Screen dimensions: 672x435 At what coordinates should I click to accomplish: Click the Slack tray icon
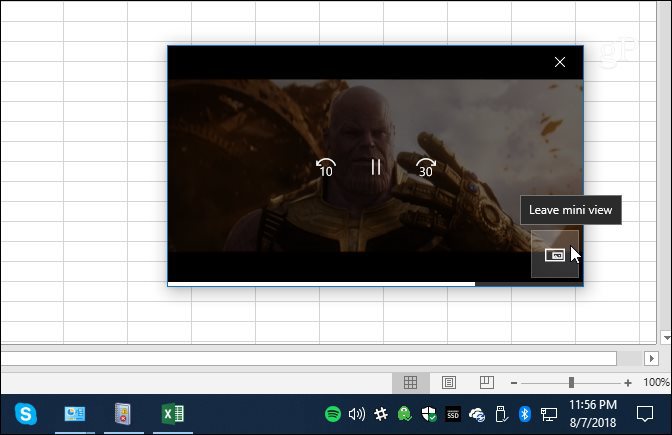click(x=381, y=414)
